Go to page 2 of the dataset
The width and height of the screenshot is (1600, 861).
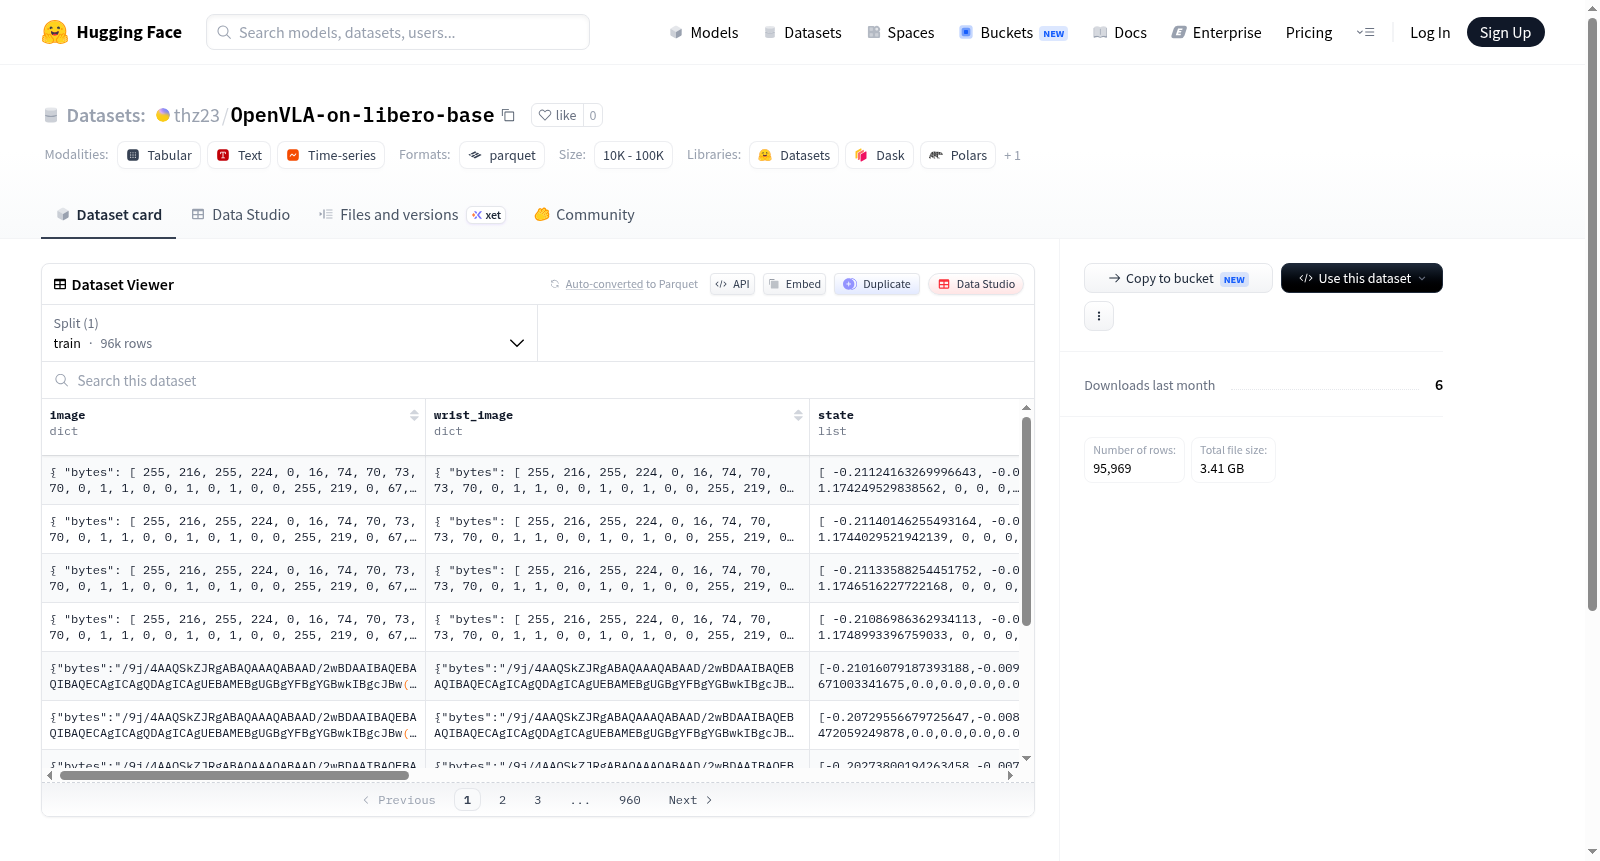coord(502,800)
